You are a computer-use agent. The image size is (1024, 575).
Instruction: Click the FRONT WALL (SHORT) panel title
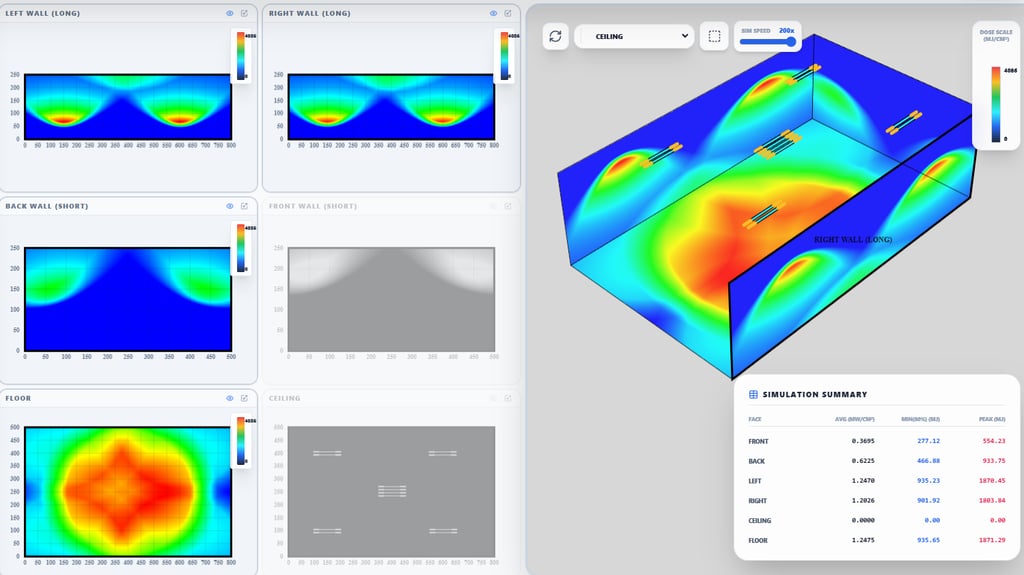[313, 206]
